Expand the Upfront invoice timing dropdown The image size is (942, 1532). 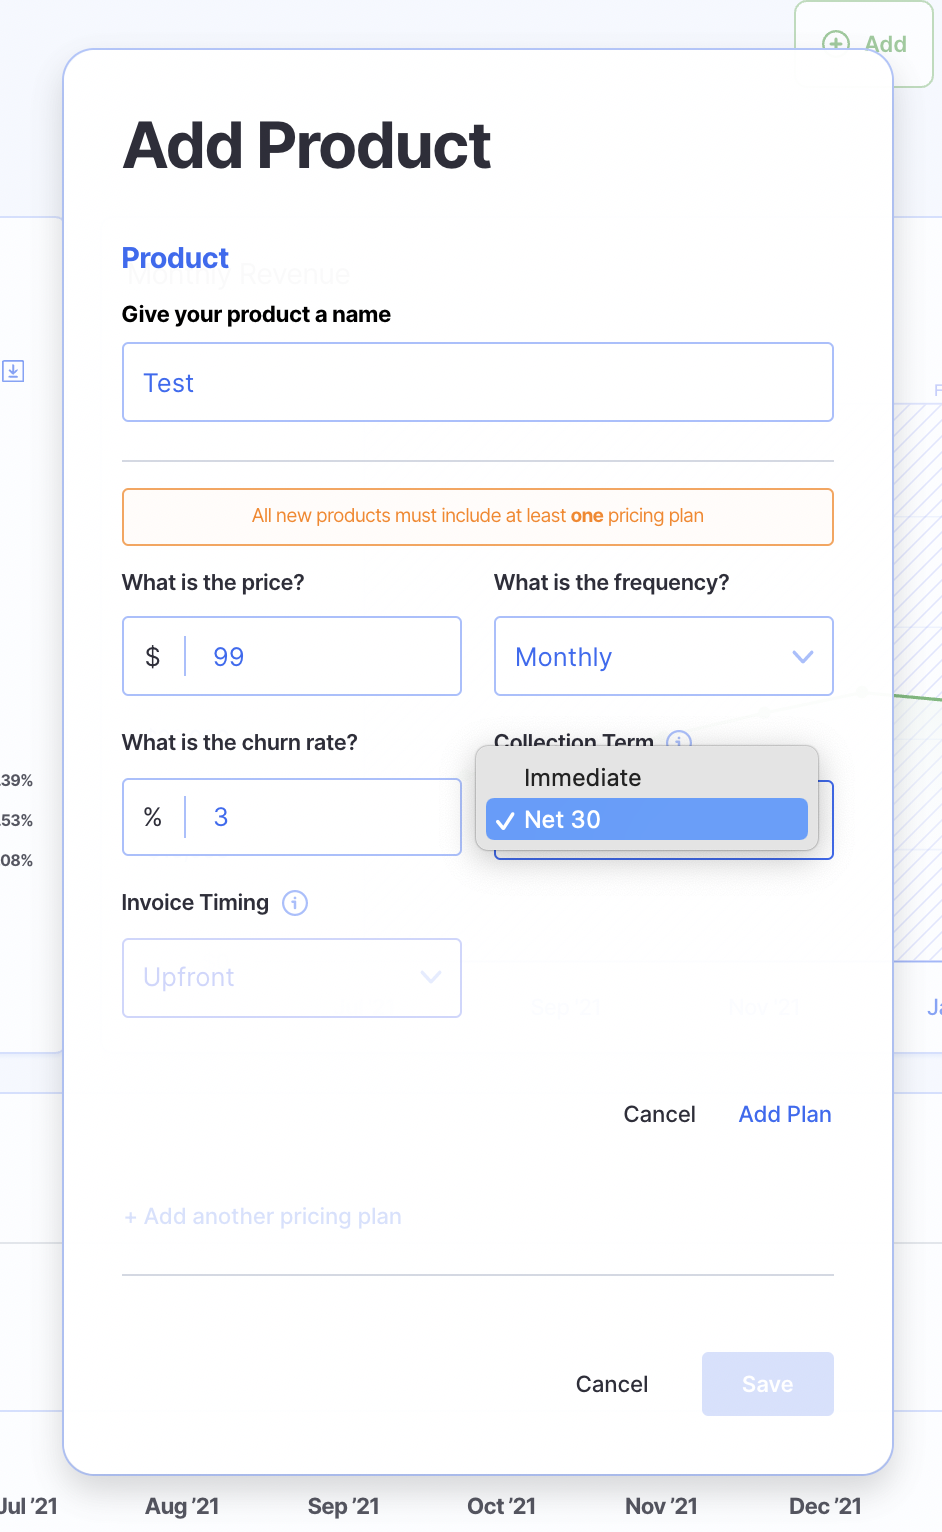(x=291, y=978)
